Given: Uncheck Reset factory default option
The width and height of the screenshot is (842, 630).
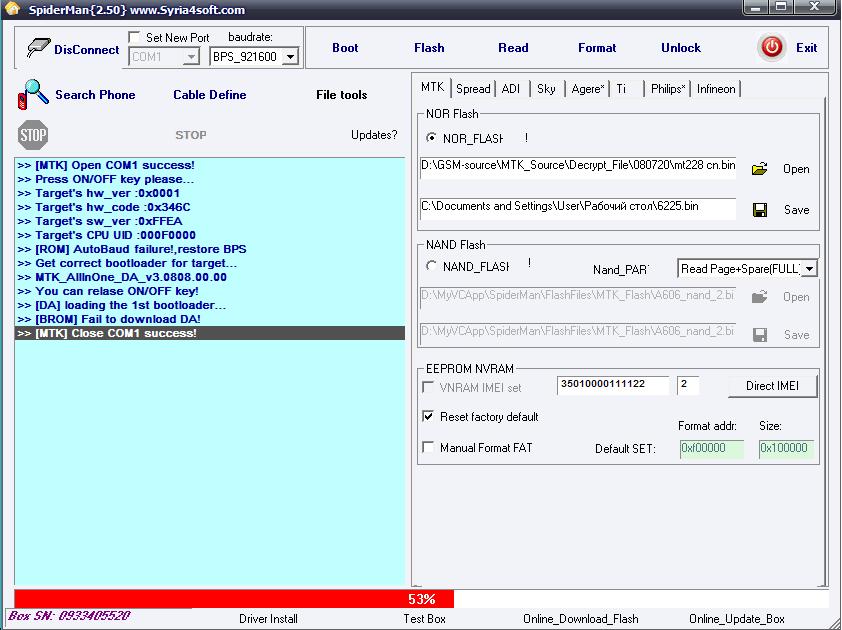Looking at the screenshot, I should tap(429, 417).
